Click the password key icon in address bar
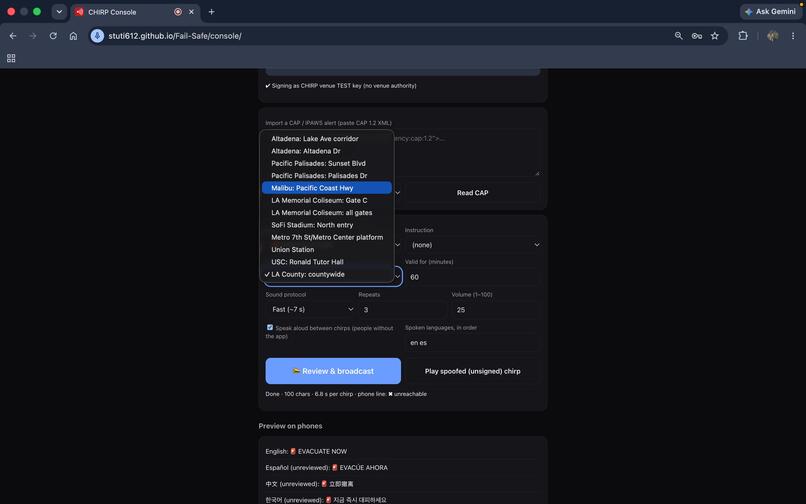This screenshot has width=806, height=504. pos(697,36)
